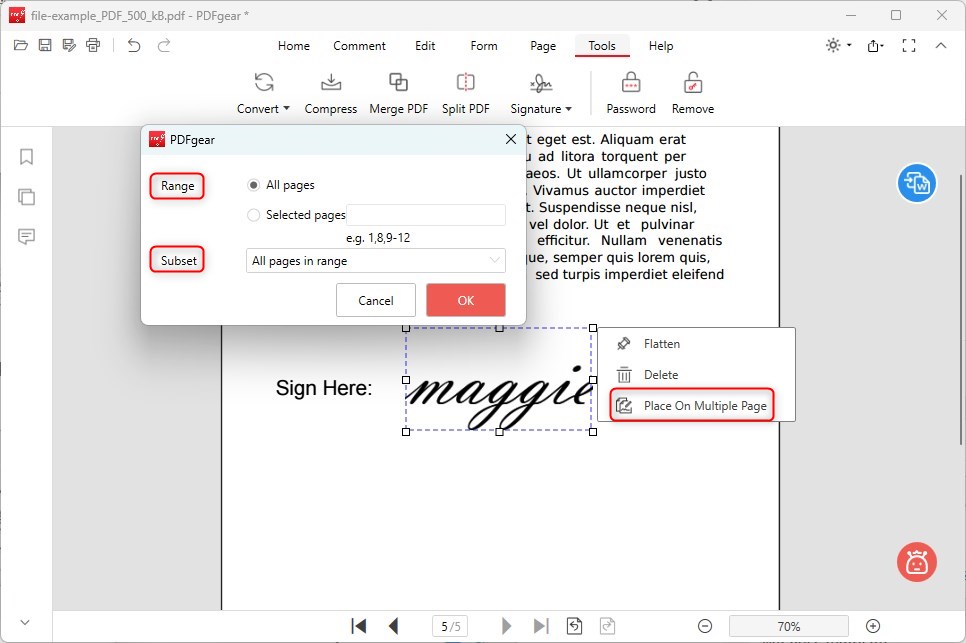
Task: Open the Convert dropdown
Action: click(x=262, y=108)
